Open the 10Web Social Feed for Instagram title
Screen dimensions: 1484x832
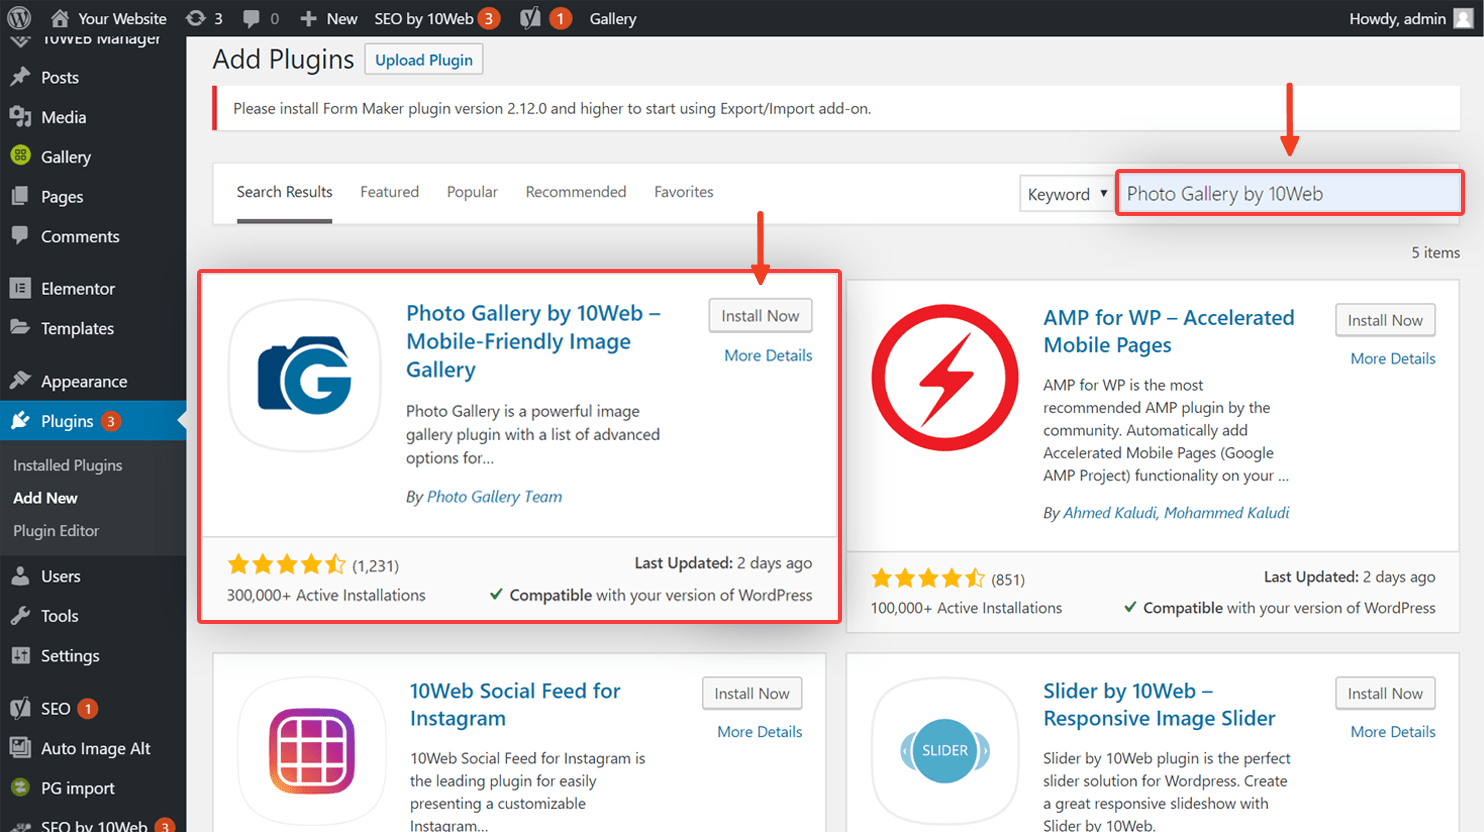point(515,704)
